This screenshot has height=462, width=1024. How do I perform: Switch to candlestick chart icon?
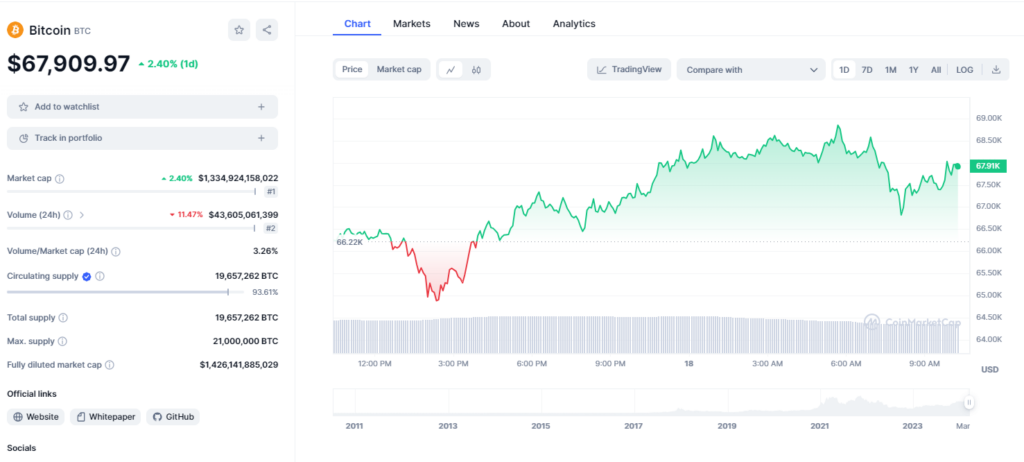[x=477, y=70]
